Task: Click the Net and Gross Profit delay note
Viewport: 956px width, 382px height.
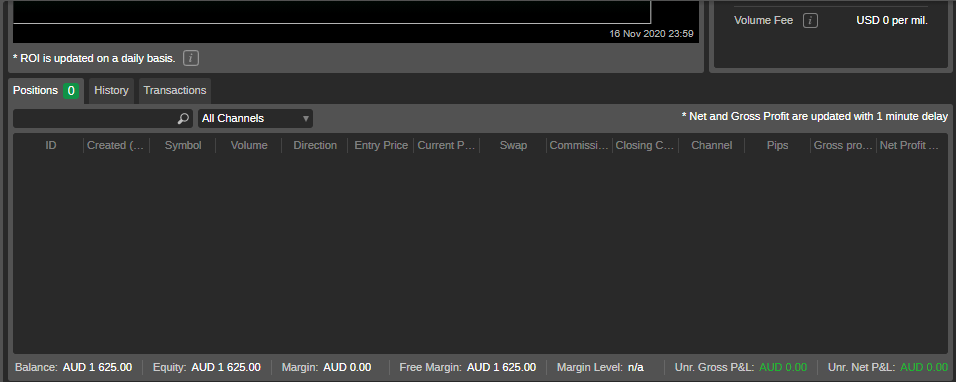Action: 815,116
